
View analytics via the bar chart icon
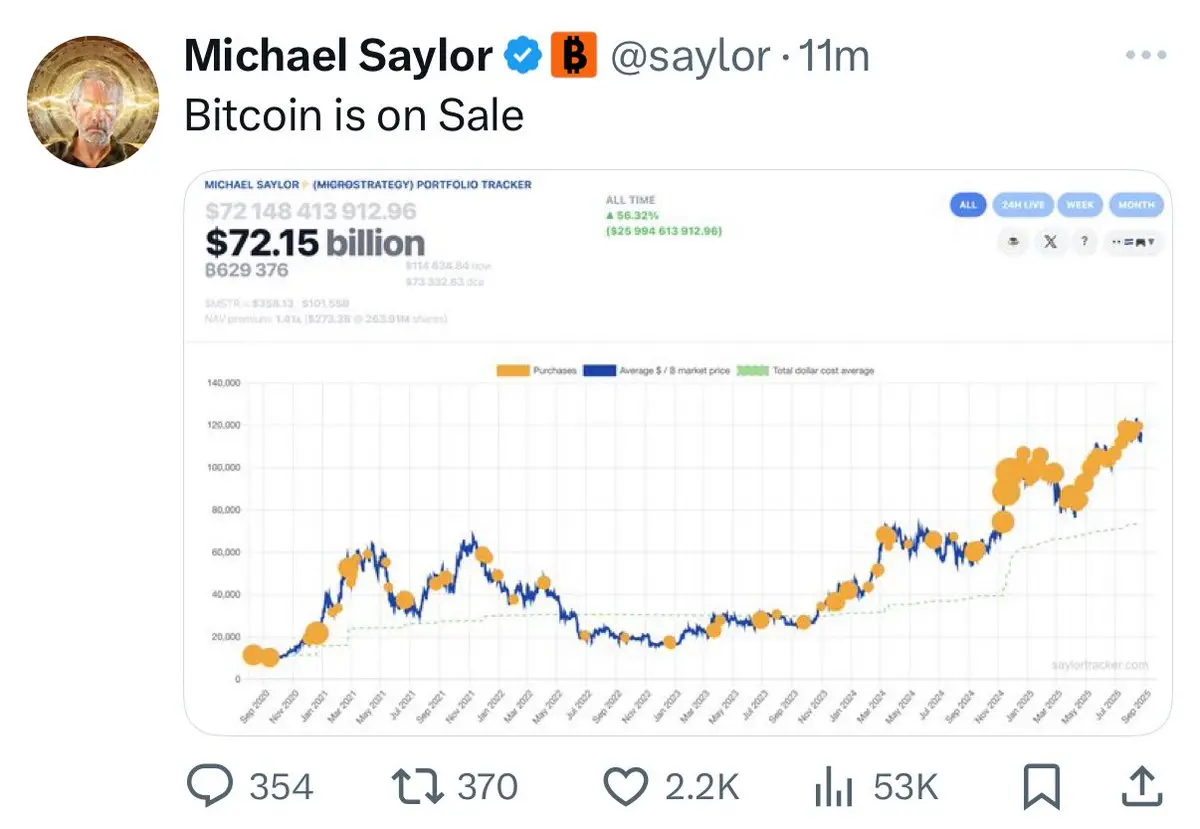point(833,787)
